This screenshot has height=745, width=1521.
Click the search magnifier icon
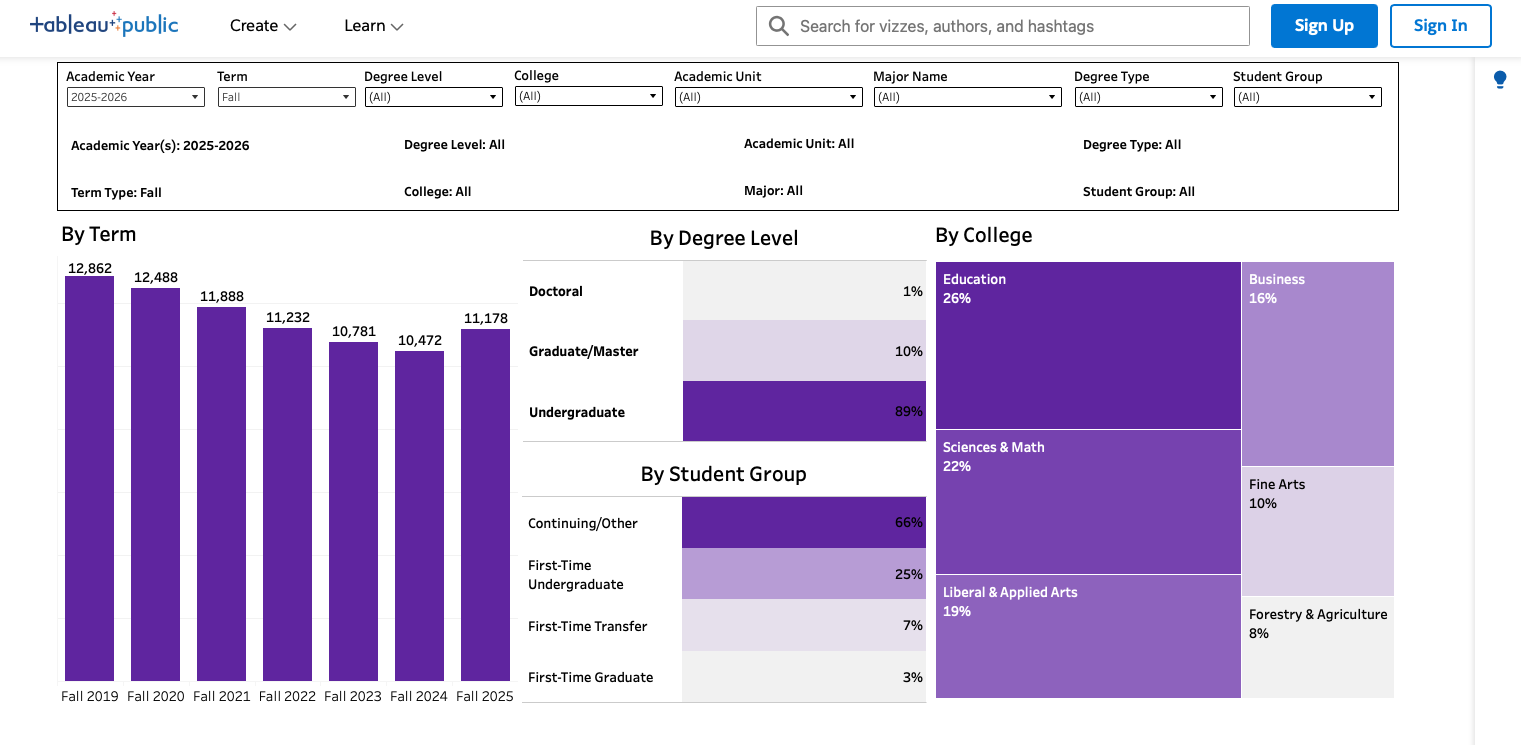coord(779,26)
